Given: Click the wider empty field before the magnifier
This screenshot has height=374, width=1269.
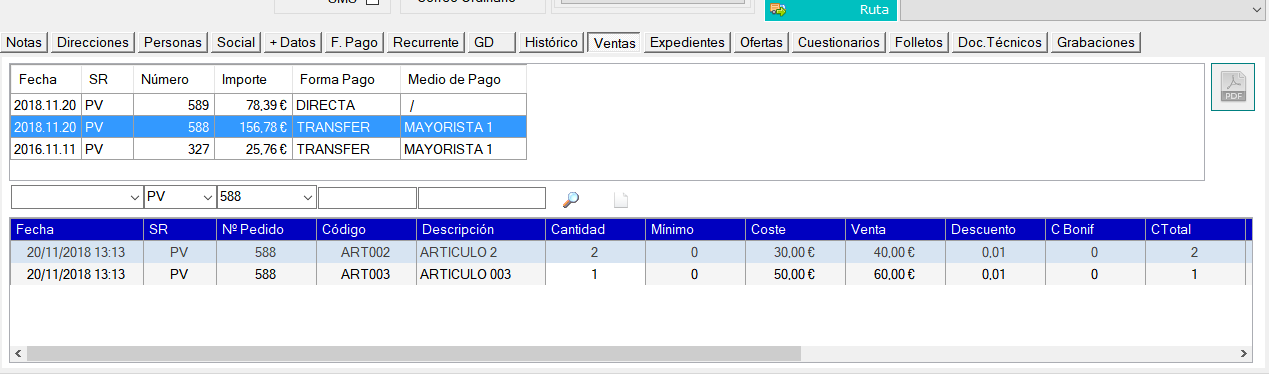Looking at the screenshot, I should coord(482,198).
